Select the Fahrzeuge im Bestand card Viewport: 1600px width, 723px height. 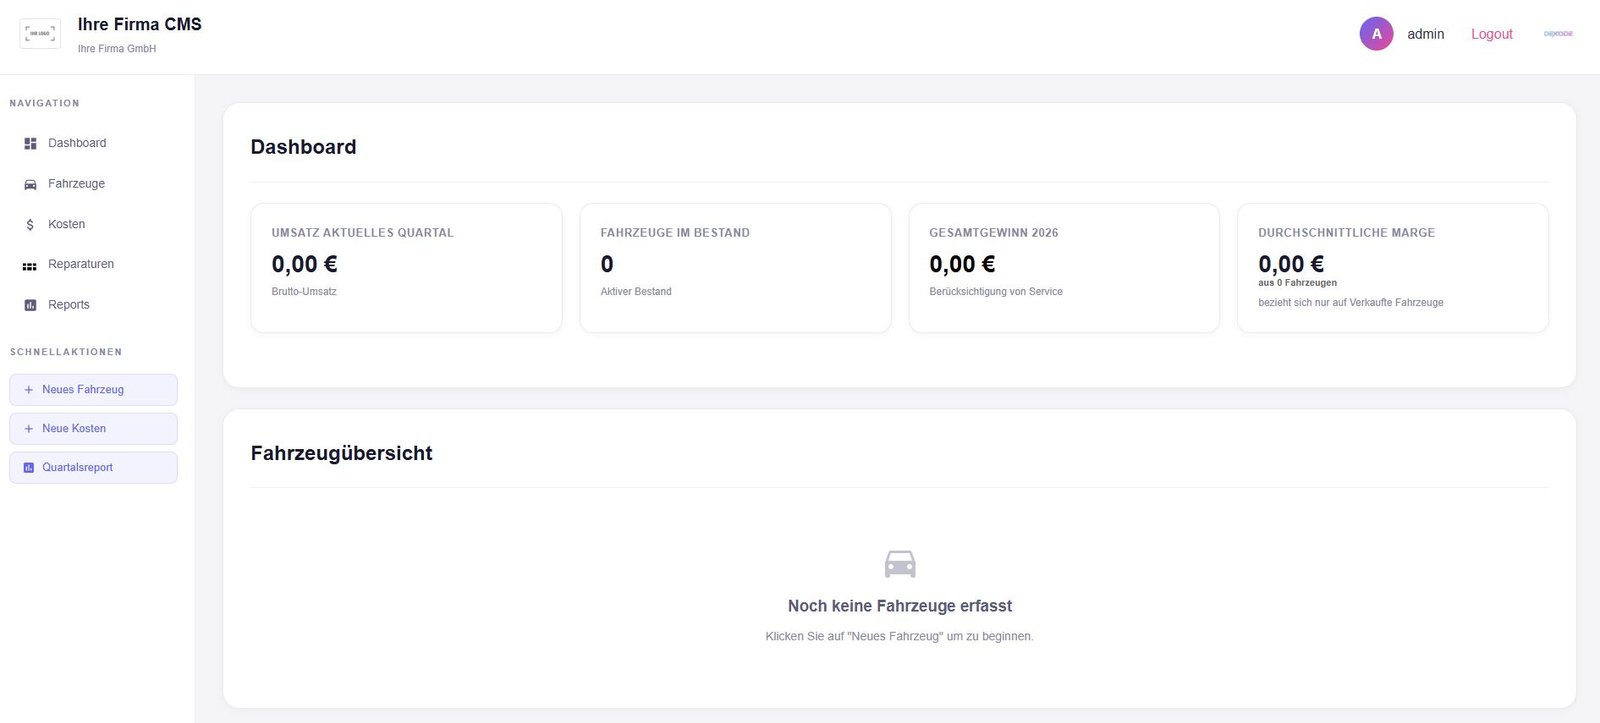click(735, 268)
